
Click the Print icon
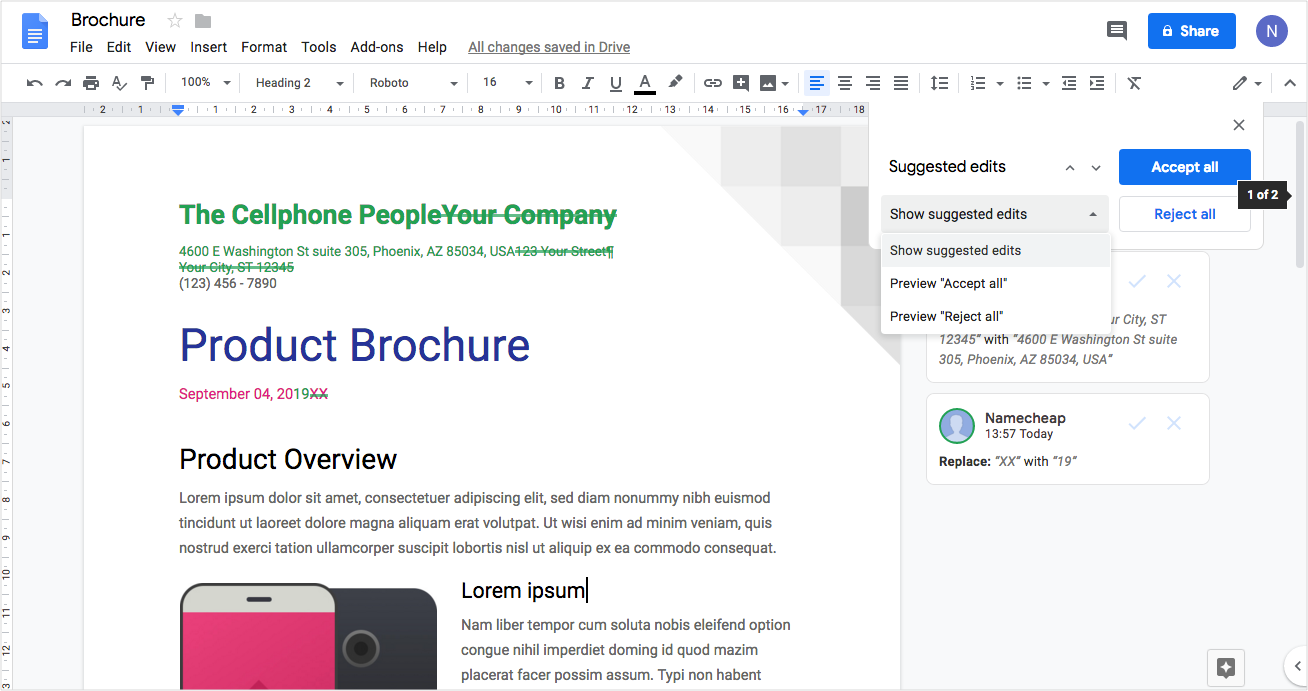coord(91,83)
